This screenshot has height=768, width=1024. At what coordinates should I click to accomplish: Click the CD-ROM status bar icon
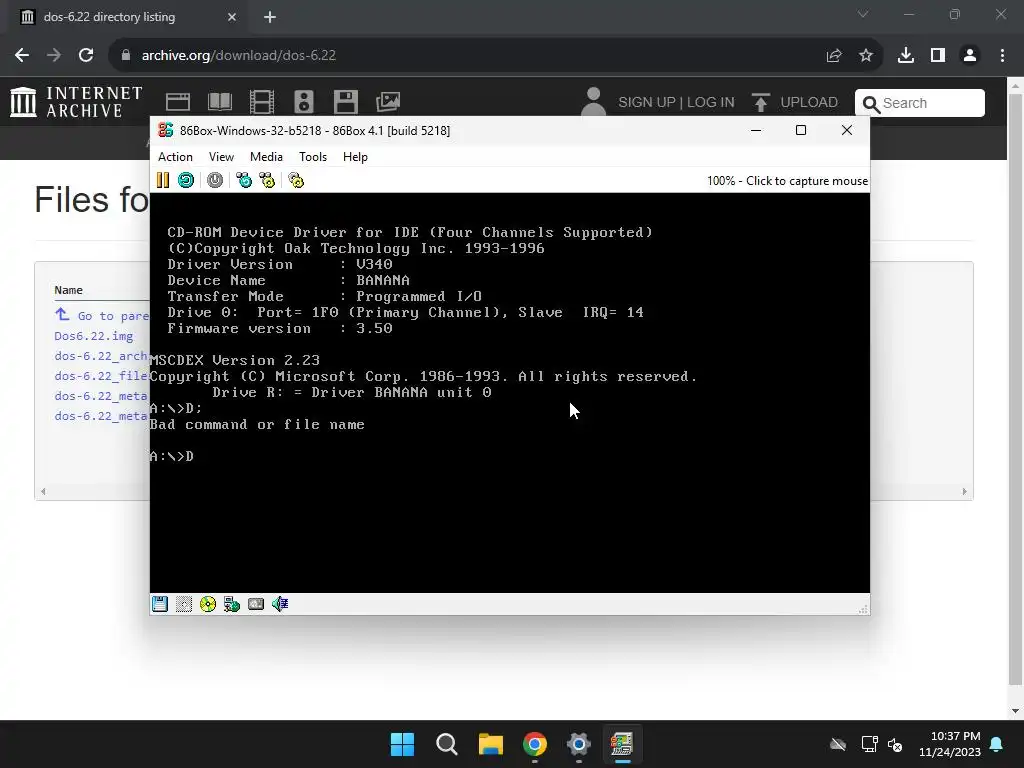coord(208,604)
